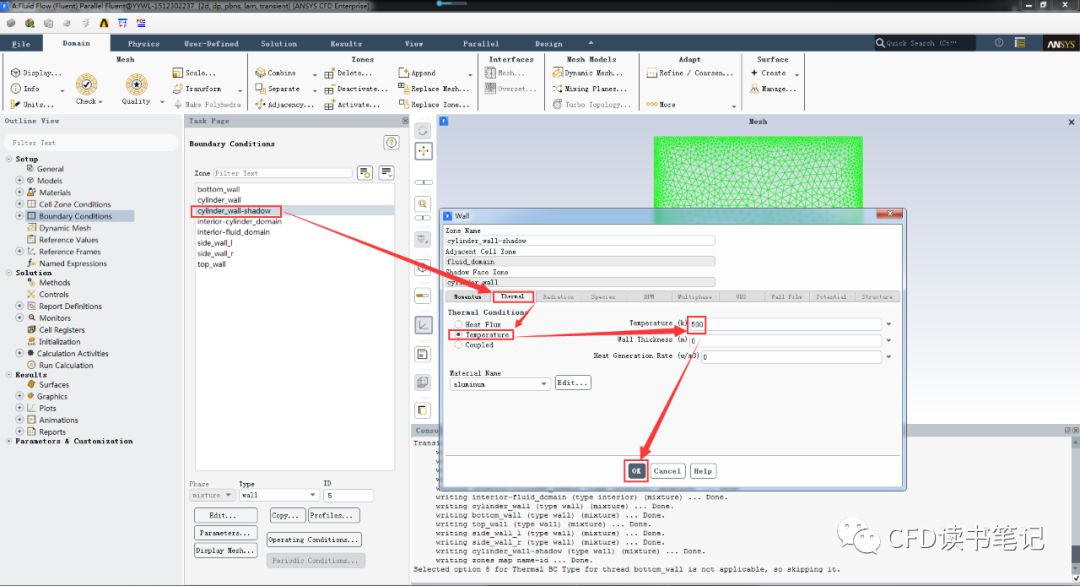The width and height of the screenshot is (1080, 586).
Task: Open the Results ribbon tab
Action: coord(346,43)
